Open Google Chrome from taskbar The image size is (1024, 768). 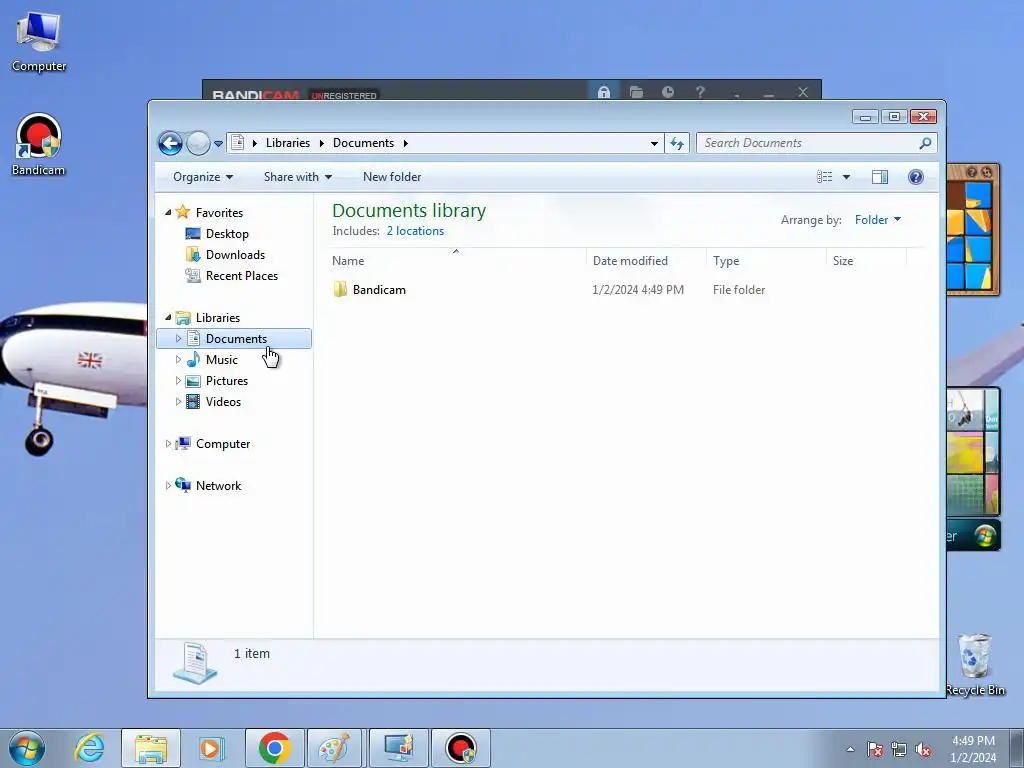pos(274,748)
